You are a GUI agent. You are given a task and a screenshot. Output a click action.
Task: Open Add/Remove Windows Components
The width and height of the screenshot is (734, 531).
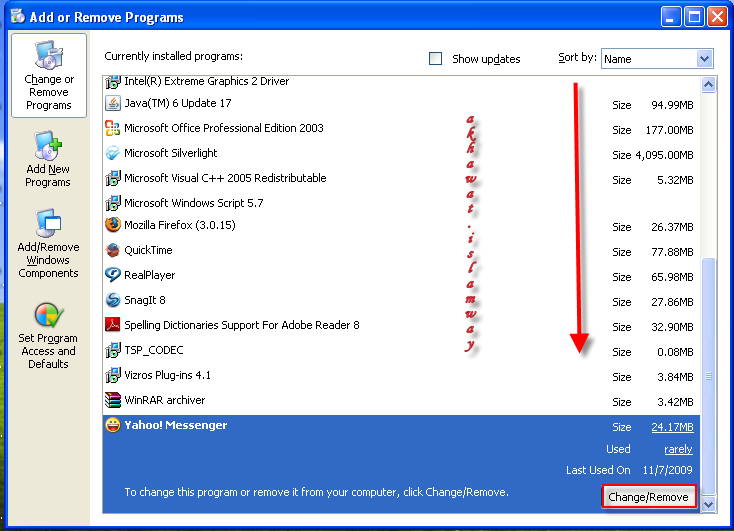pyautogui.click(x=48, y=243)
